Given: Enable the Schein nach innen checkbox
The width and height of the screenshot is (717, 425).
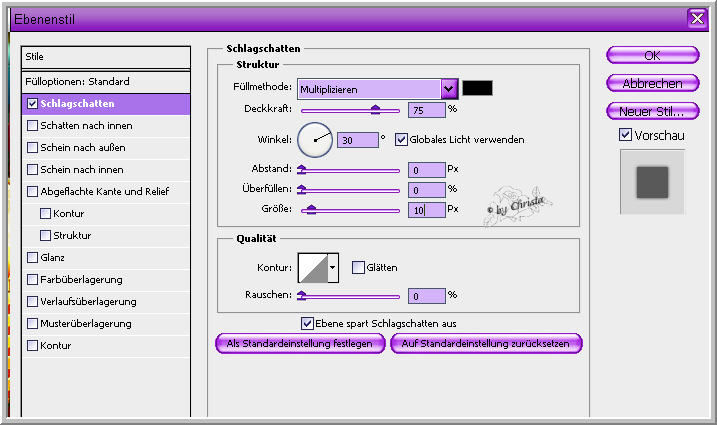Looking at the screenshot, I should [32, 169].
